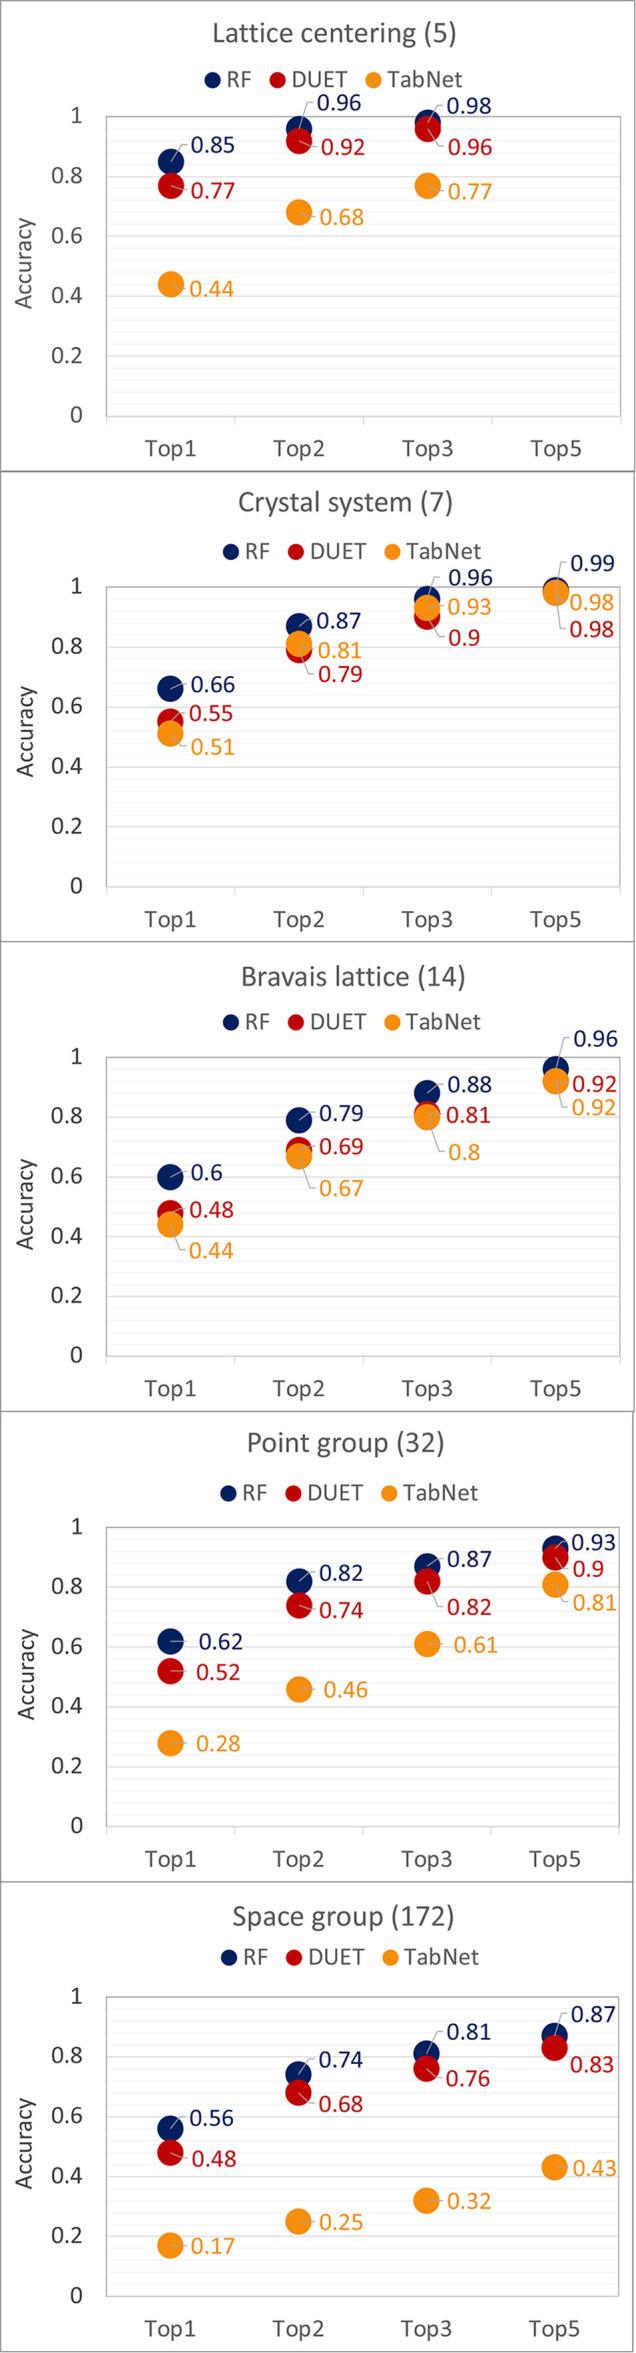
Task: Click the Accuracy axis title in Crystal system chart
Action: (26, 737)
